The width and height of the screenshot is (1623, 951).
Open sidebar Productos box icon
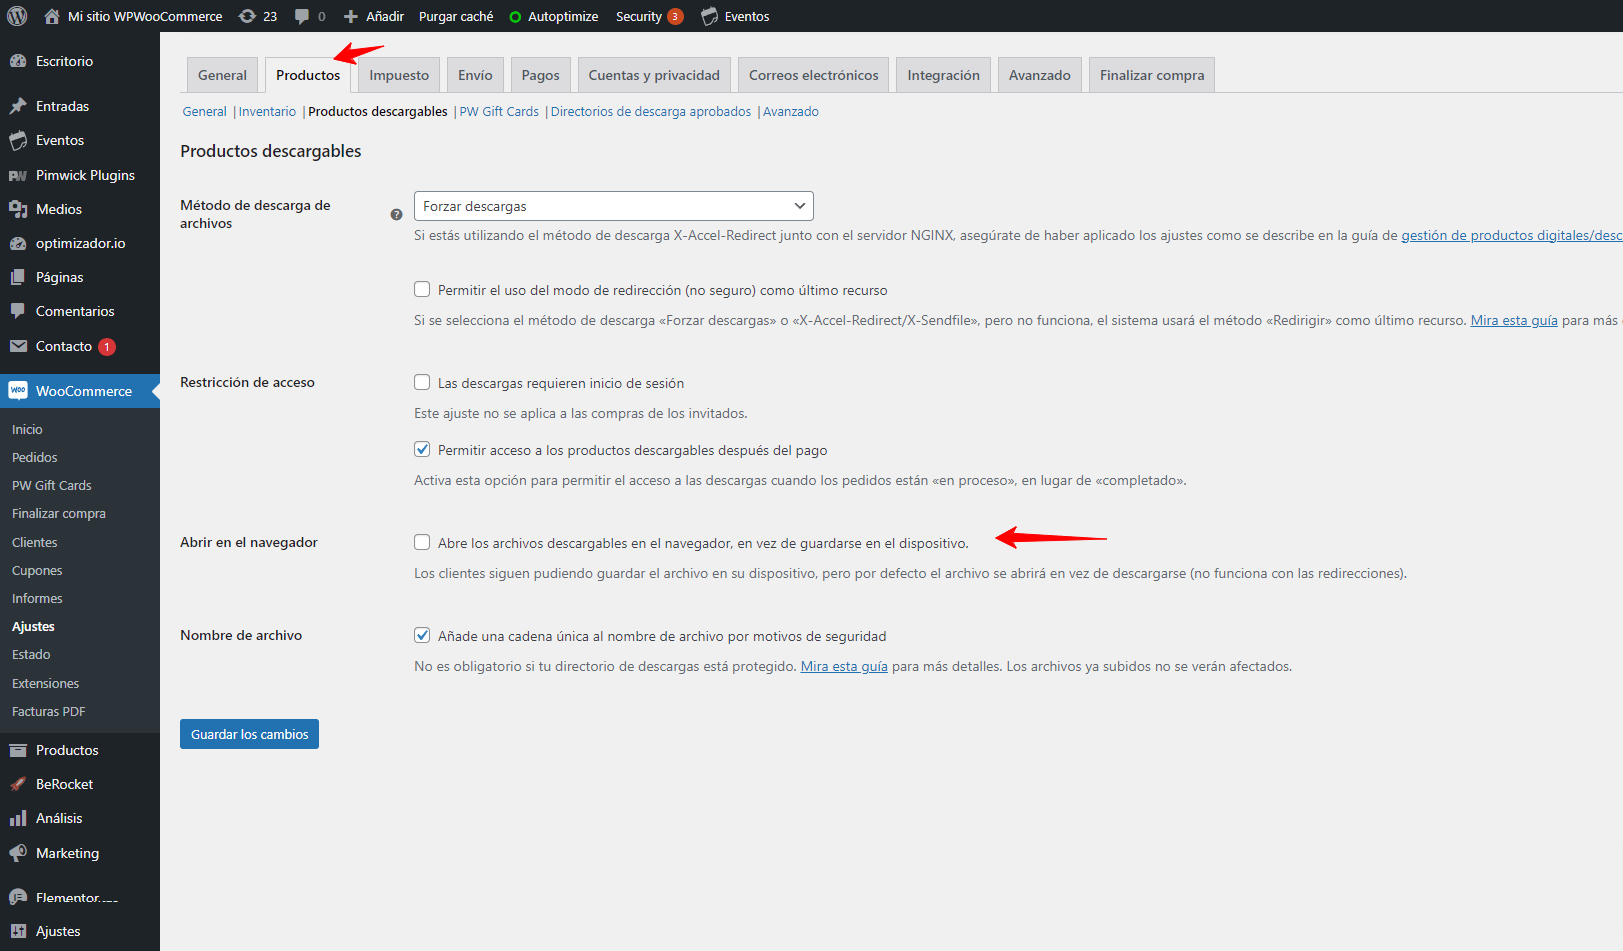click(x=18, y=750)
